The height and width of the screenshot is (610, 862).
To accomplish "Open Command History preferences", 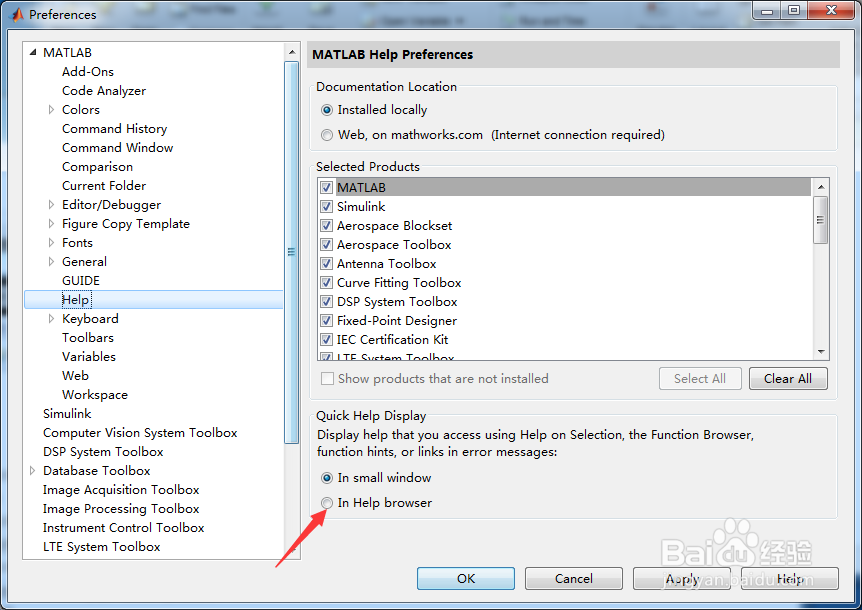I will click(x=114, y=129).
